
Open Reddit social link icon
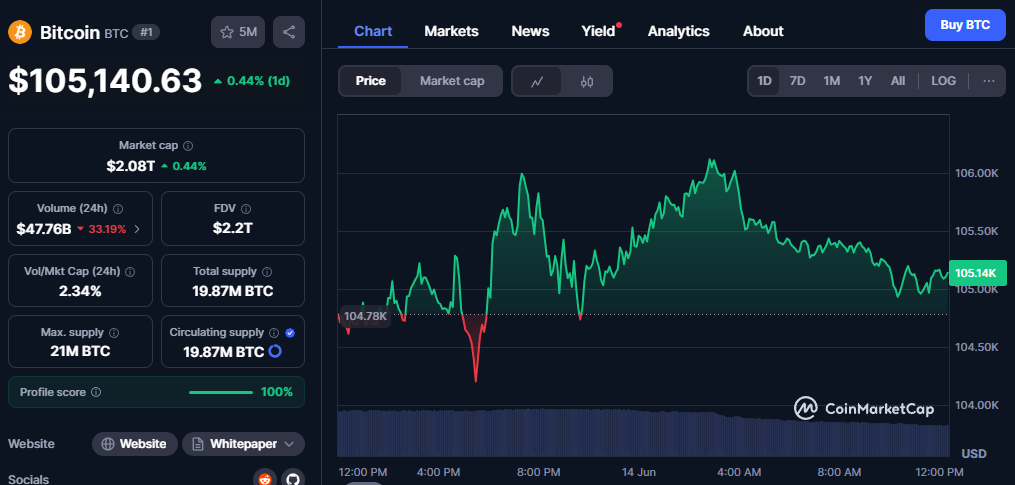(x=264, y=479)
